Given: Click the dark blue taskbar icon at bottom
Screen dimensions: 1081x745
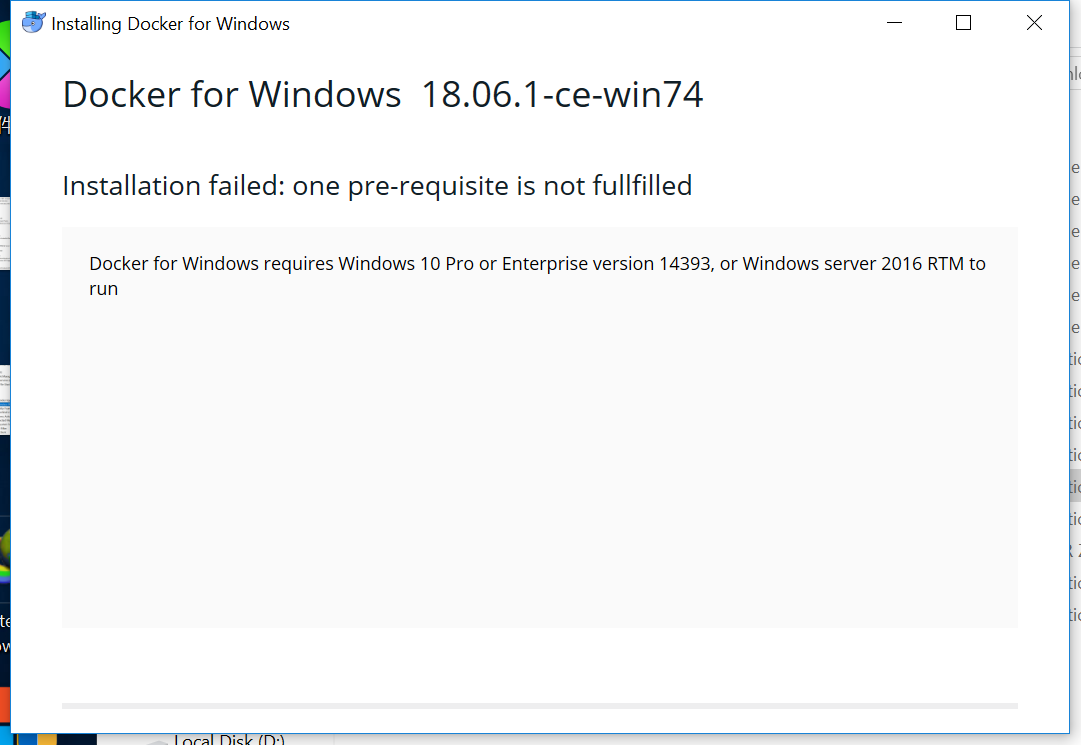Looking at the screenshot, I should click(x=28, y=740).
